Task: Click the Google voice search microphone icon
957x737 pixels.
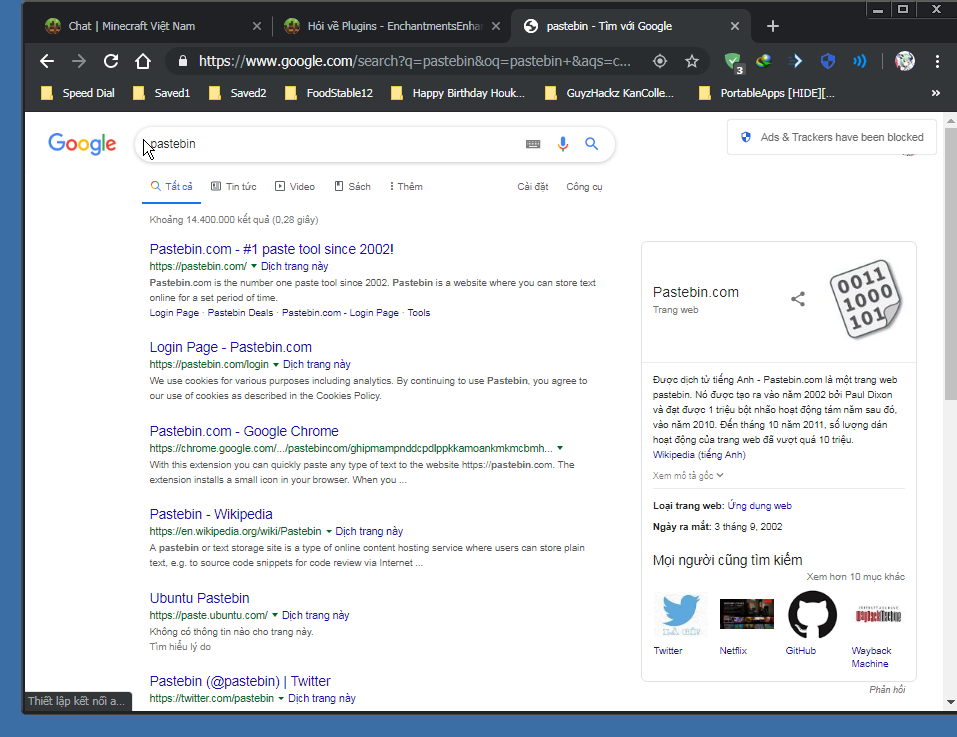Action: pyautogui.click(x=562, y=144)
